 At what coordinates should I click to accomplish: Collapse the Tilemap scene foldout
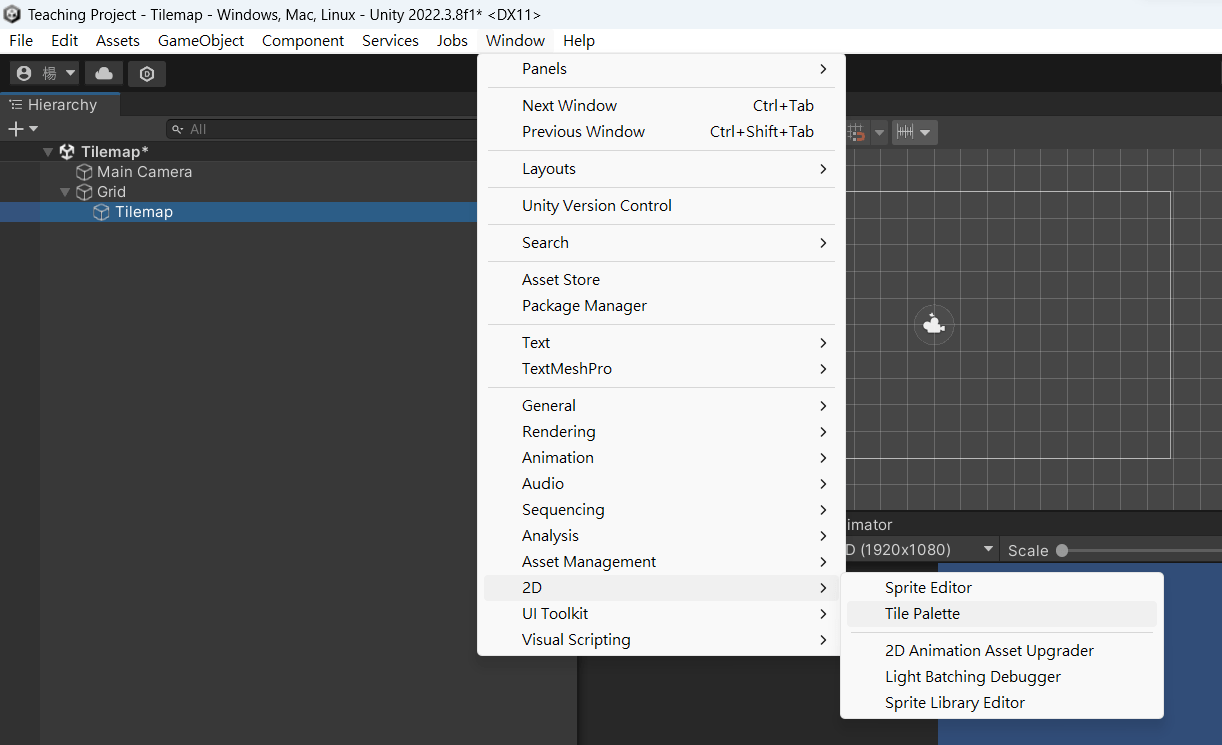pos(48,152)
